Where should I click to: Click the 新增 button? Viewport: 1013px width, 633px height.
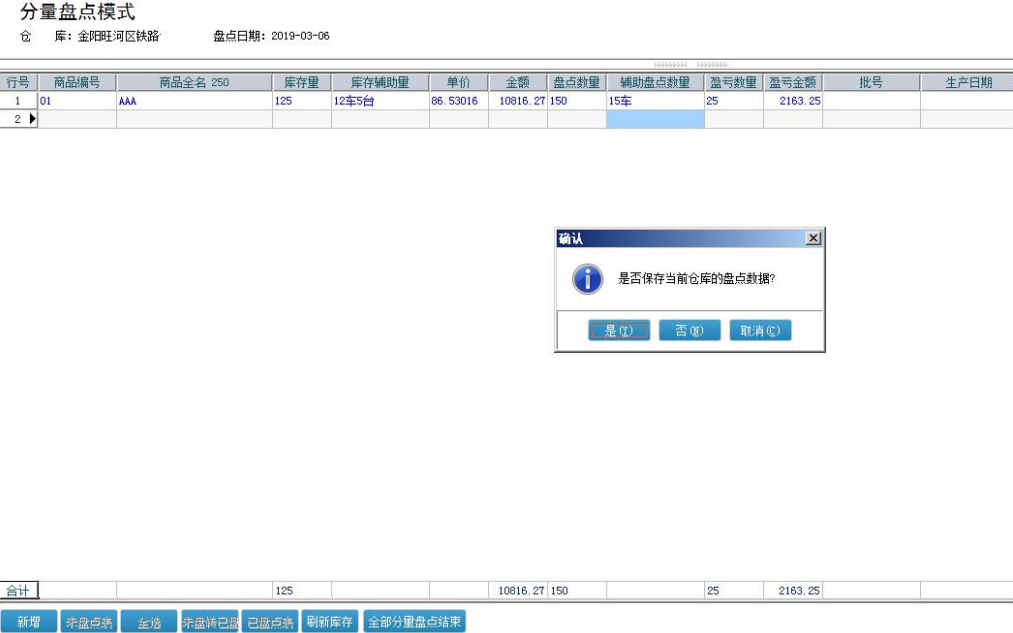point(29,622)
